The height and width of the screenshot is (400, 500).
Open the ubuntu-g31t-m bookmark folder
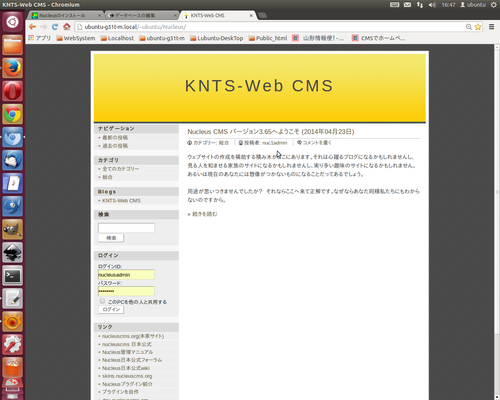pyautogui.click(x=162, y=38)
